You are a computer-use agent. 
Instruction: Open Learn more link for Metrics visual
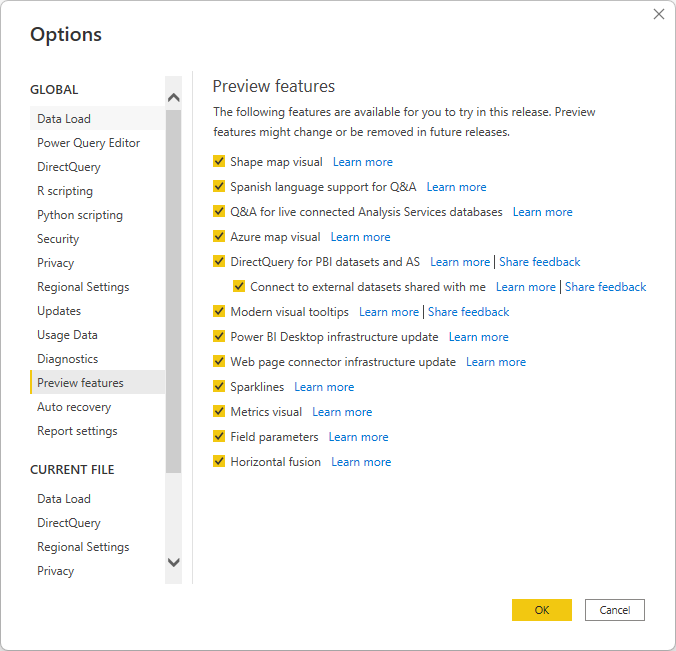click(342, 412)
